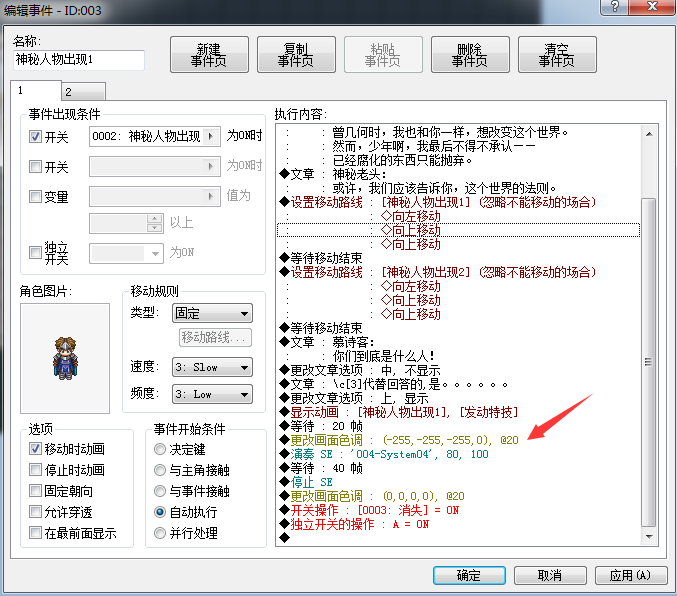Check the 在最前面显示 option
677x596 pixels.
point(35,533)
